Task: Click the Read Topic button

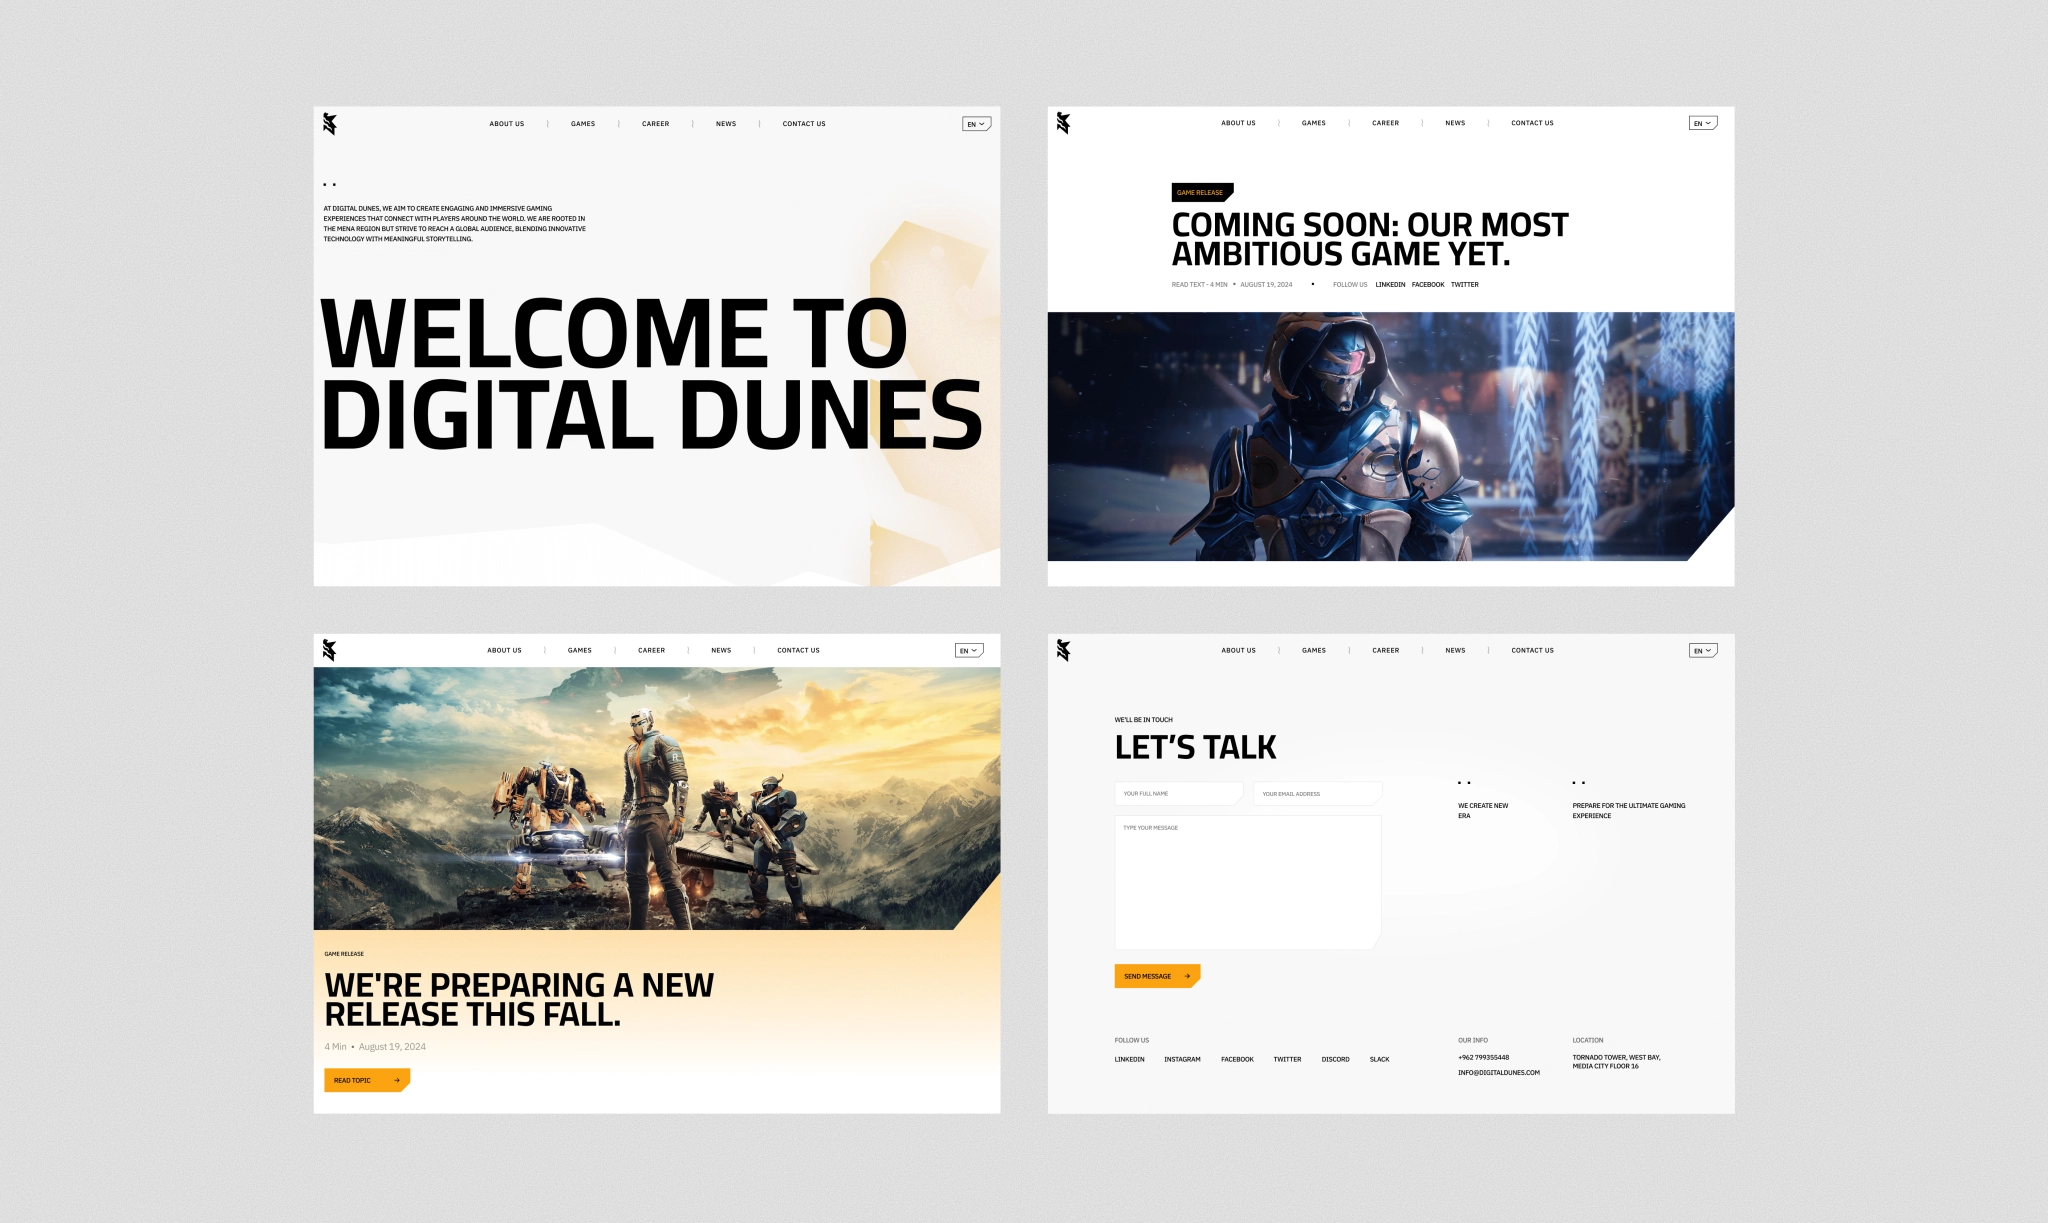Action: [366, 1080]
